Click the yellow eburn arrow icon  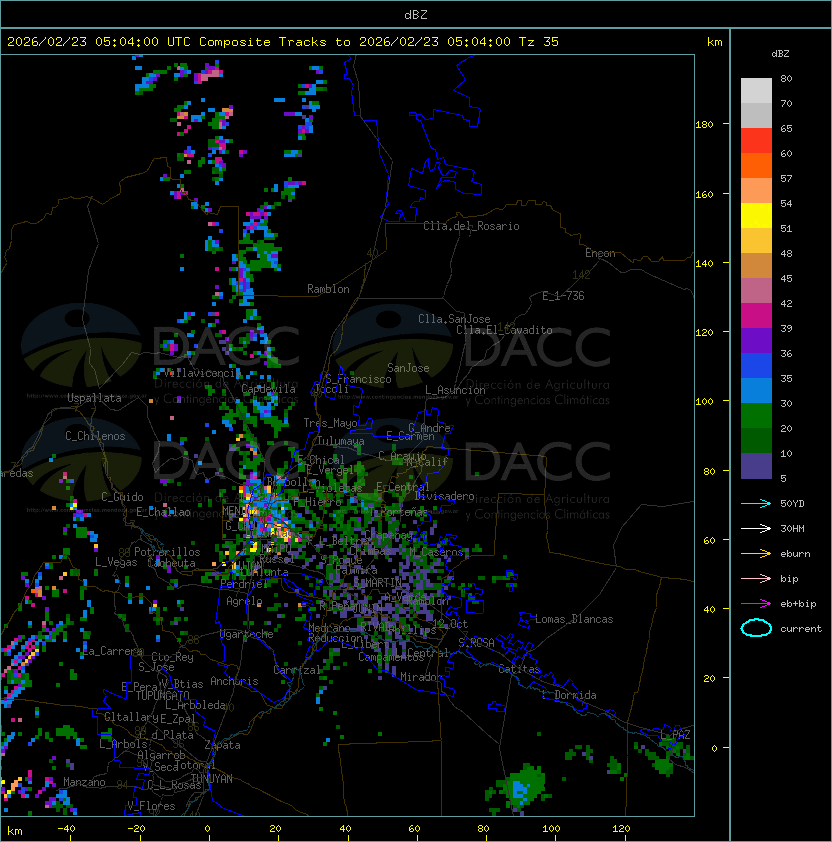tap(756, 553)
